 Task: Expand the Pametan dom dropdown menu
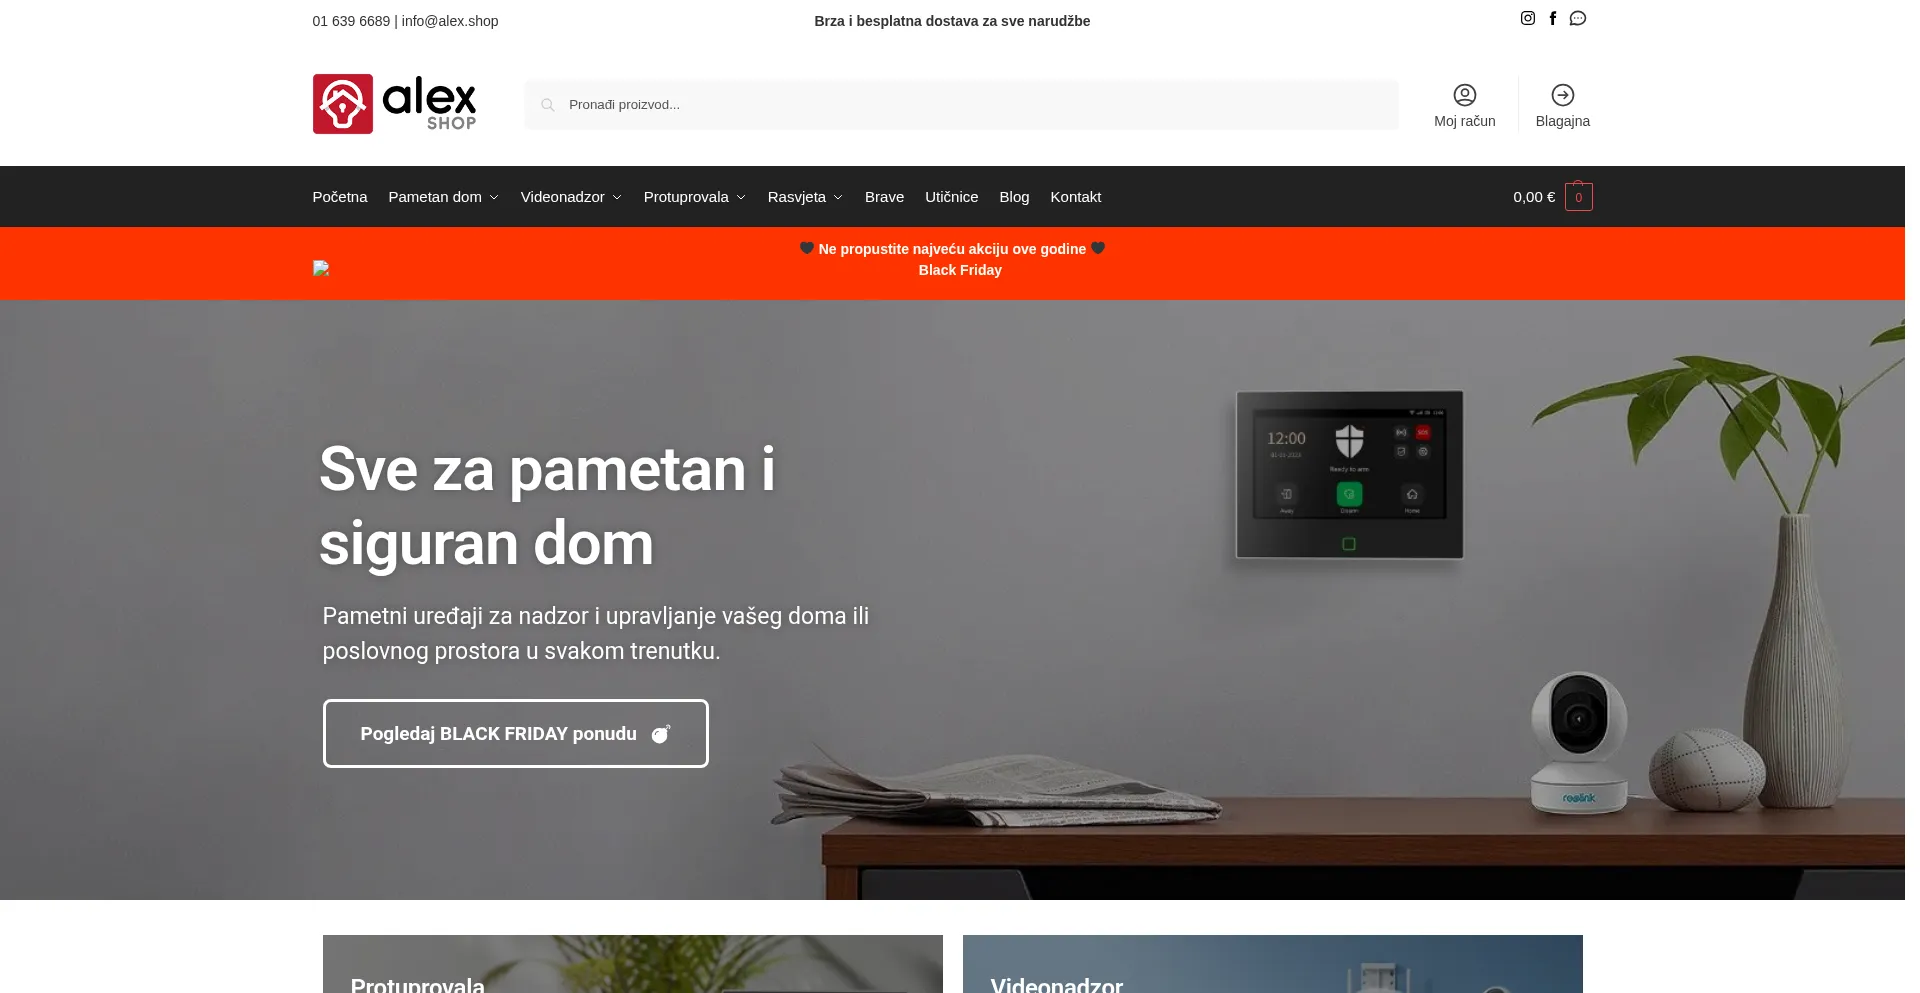click(443, 197)
